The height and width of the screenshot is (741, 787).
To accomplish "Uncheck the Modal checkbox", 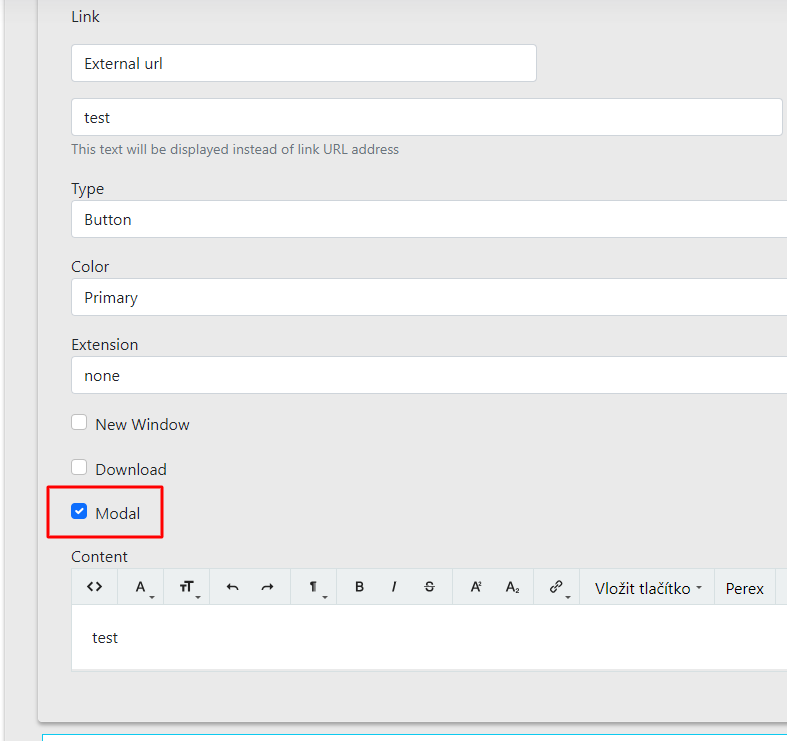I will click(x=80, y=513).
